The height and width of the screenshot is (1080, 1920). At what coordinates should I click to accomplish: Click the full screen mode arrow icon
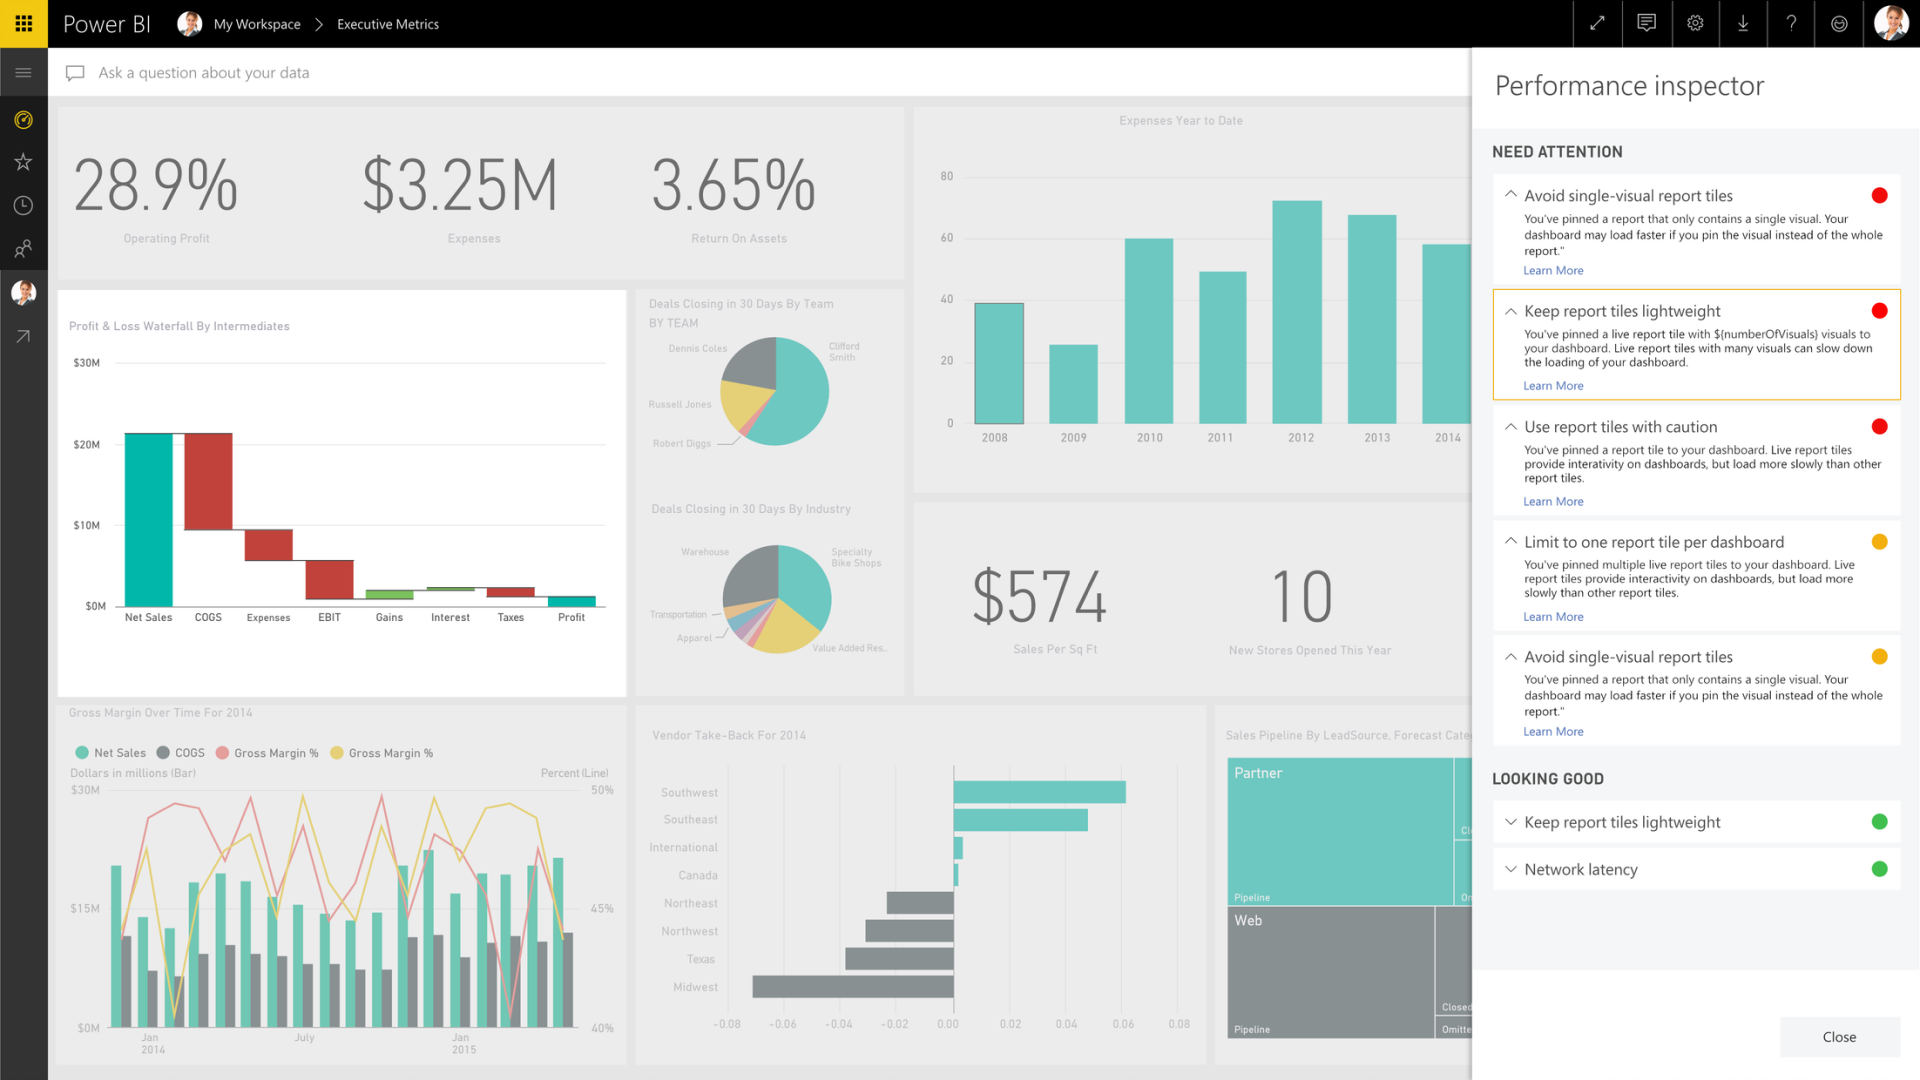(1597, 24)
